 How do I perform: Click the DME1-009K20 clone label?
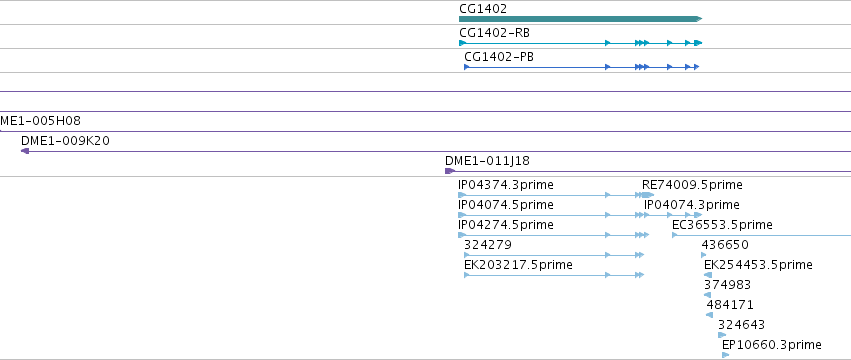pos(65,141)
